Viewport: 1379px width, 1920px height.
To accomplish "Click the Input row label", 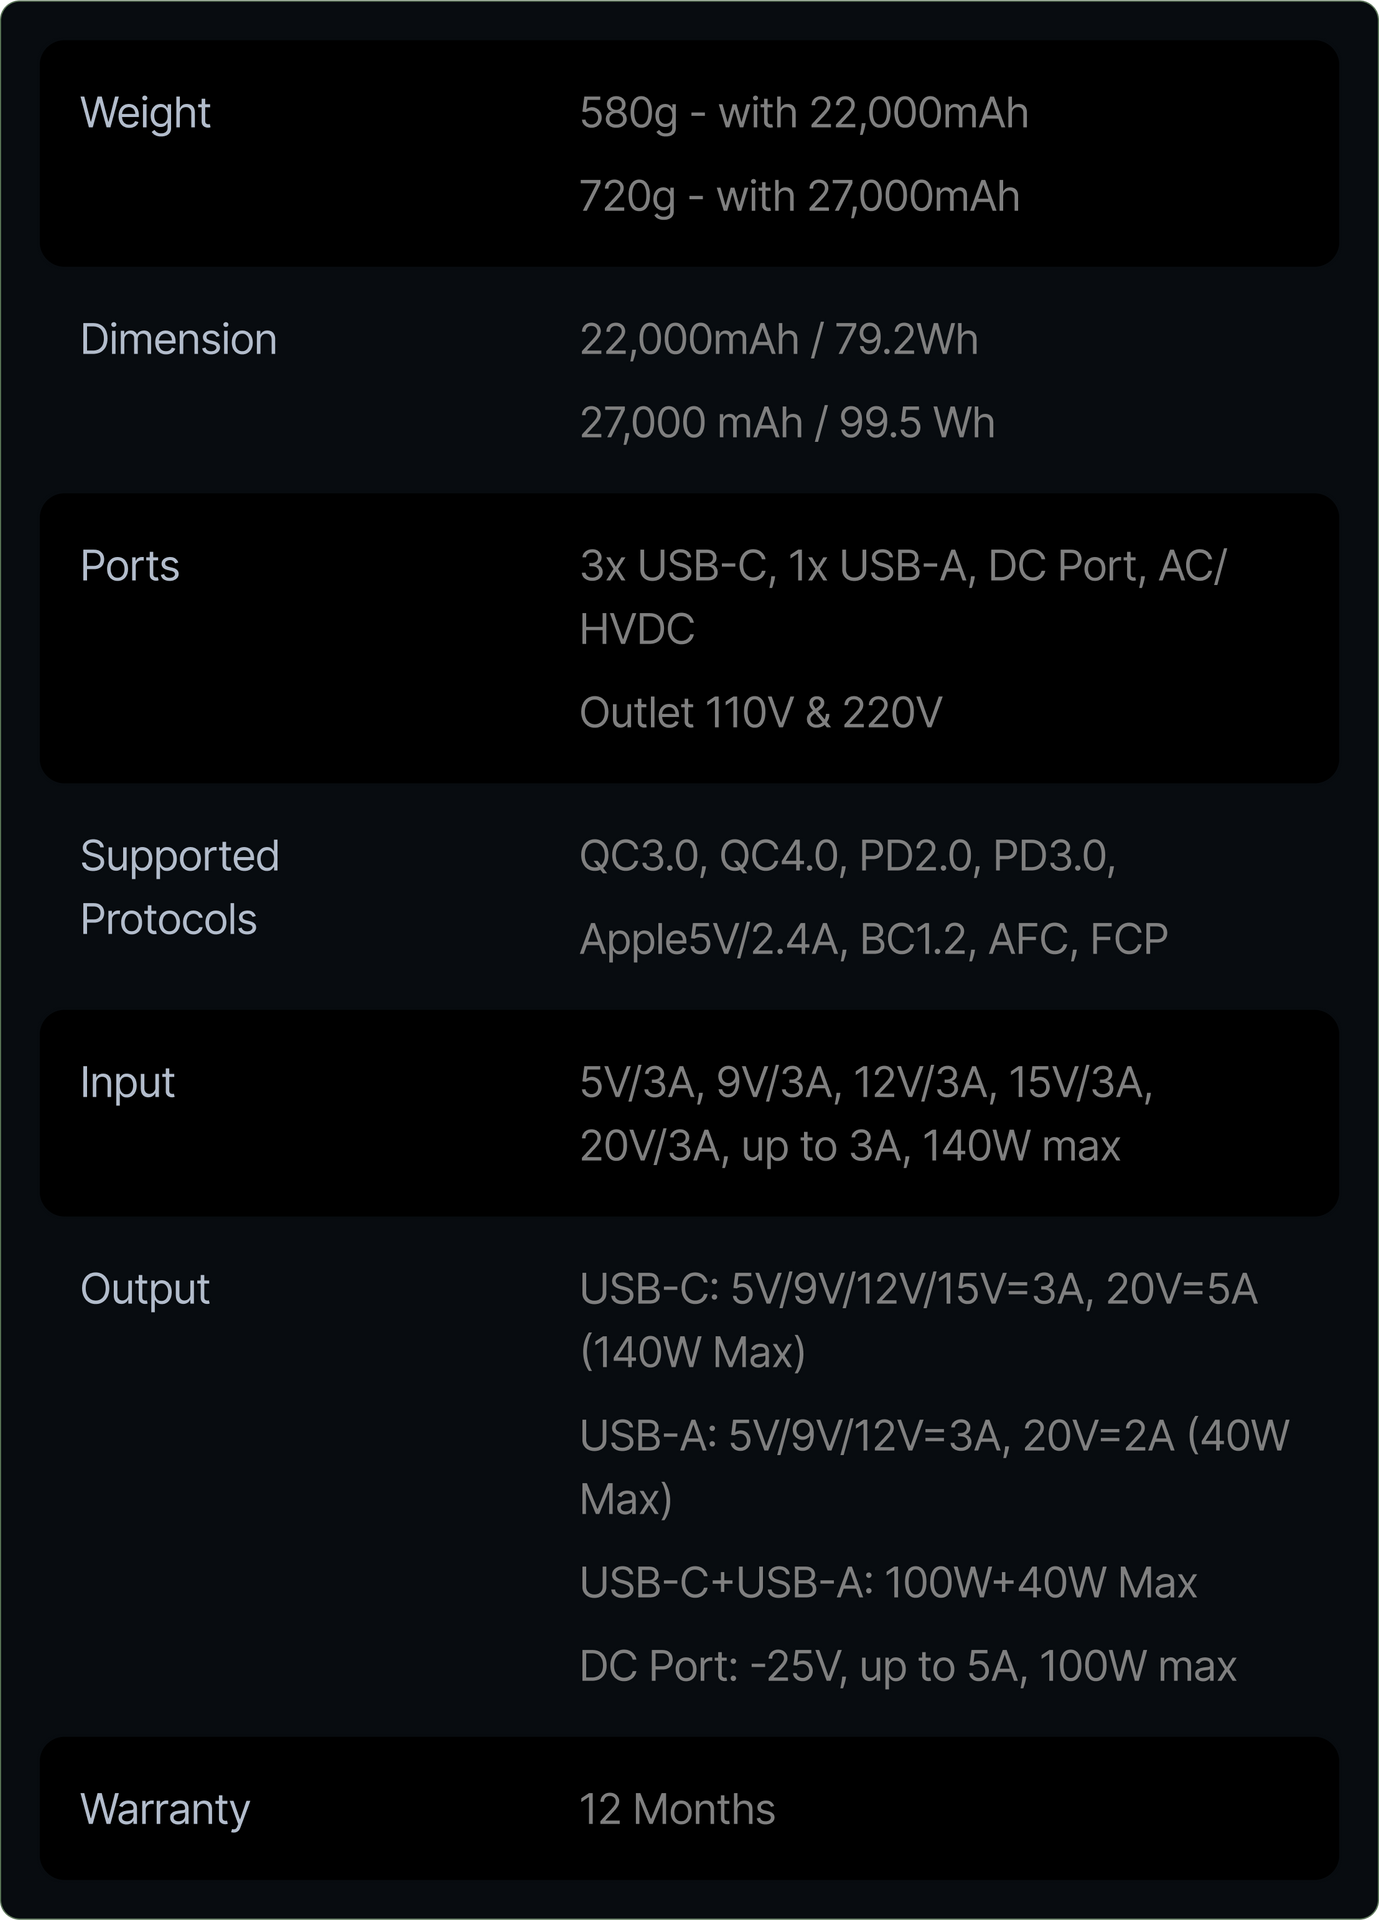I will click(x=127, y=1082).
